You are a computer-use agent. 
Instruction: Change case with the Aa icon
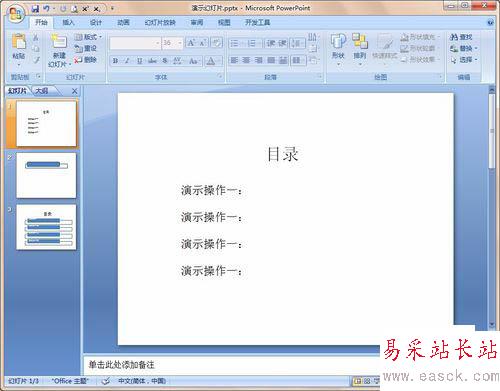(x=194, y=61)
